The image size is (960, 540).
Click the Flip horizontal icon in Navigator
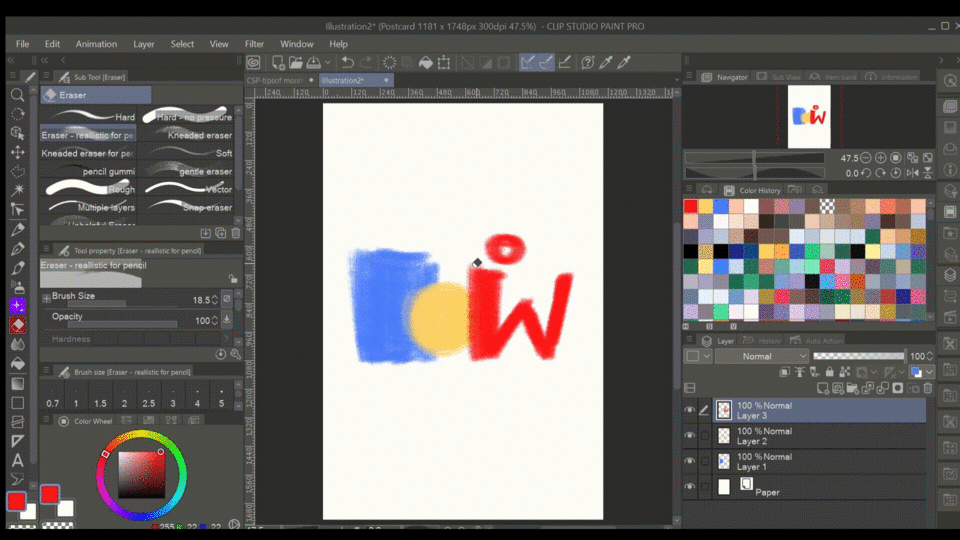[913, 173]
